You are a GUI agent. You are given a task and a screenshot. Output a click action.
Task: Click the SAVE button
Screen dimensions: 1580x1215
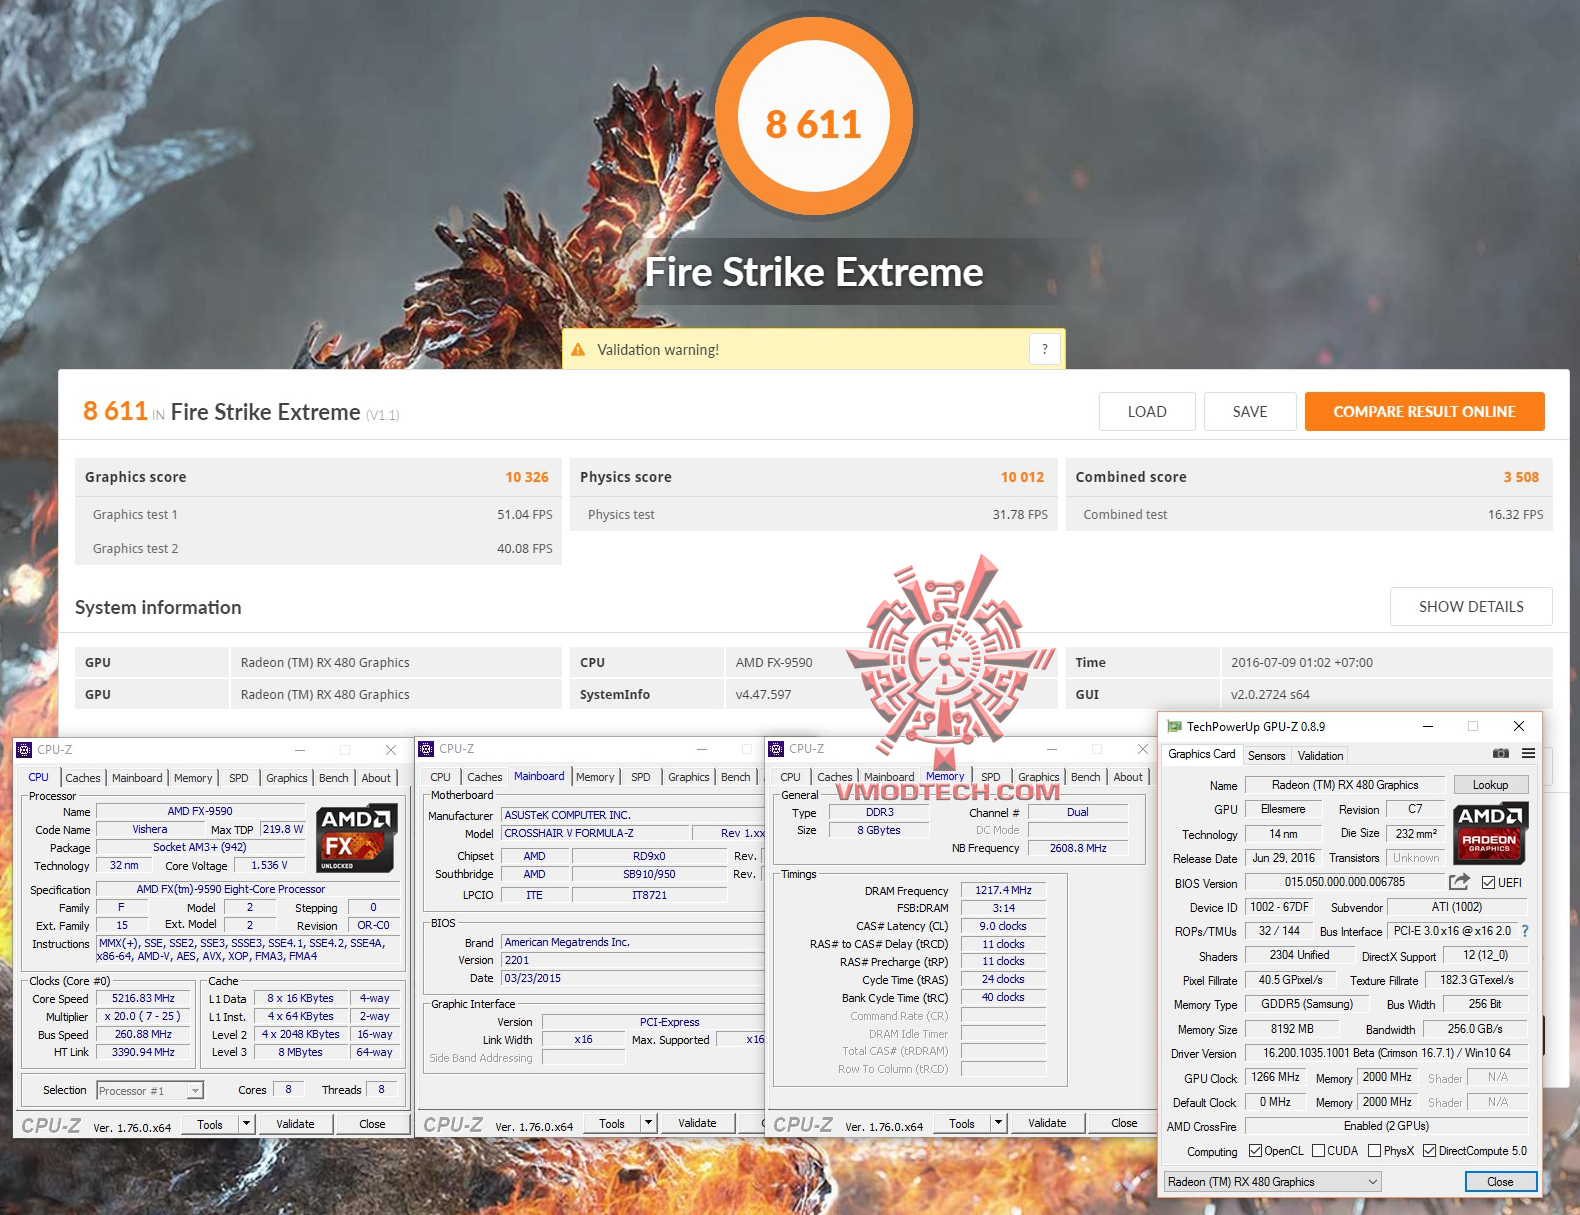[1250, 412]
